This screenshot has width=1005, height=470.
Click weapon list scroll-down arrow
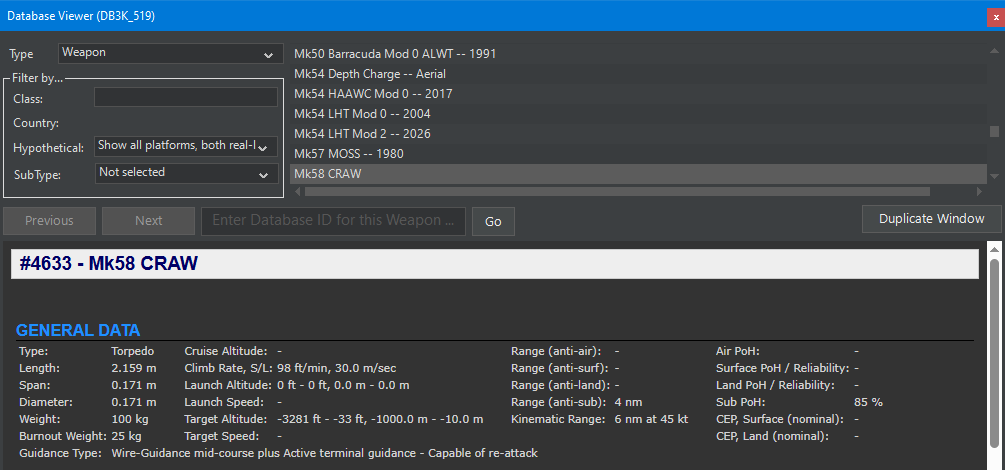click(994, 176)
